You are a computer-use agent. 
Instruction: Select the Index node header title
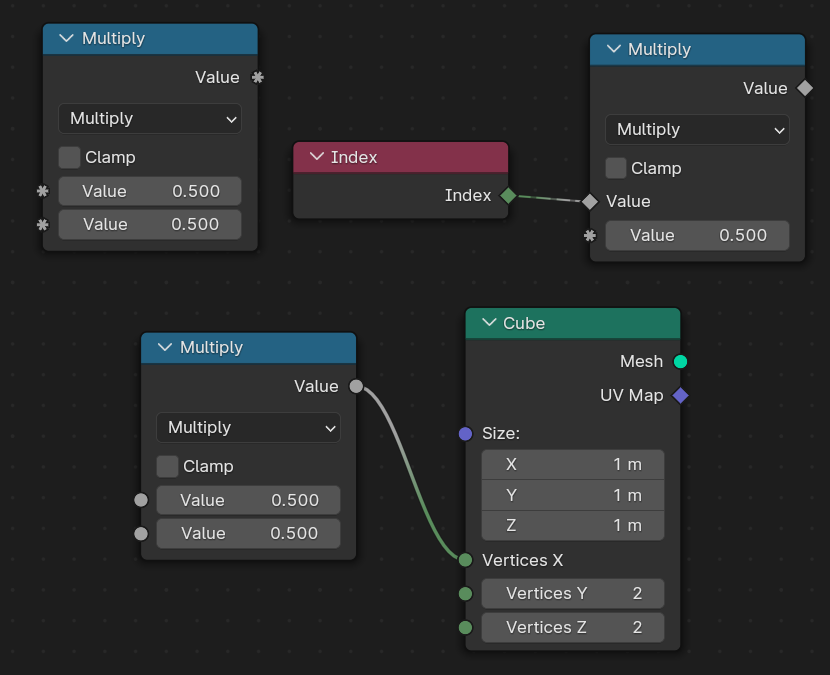pos(354,157)
